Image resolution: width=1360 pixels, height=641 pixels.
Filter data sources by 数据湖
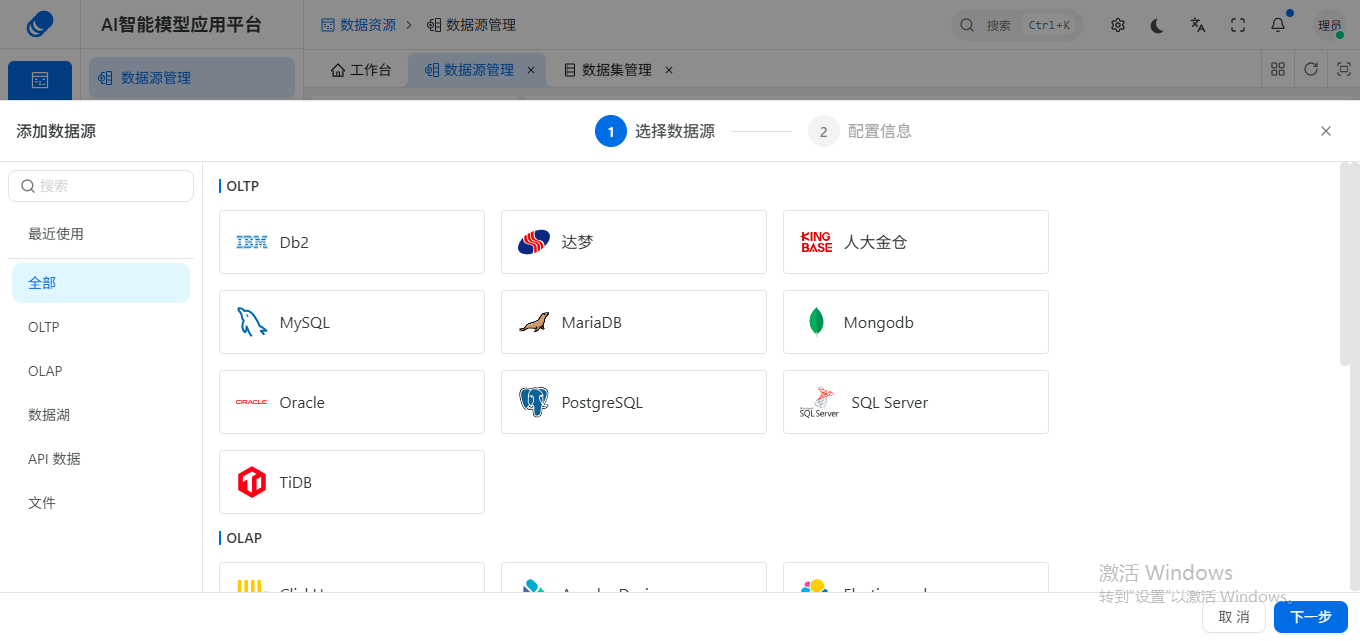coord(101,415)
